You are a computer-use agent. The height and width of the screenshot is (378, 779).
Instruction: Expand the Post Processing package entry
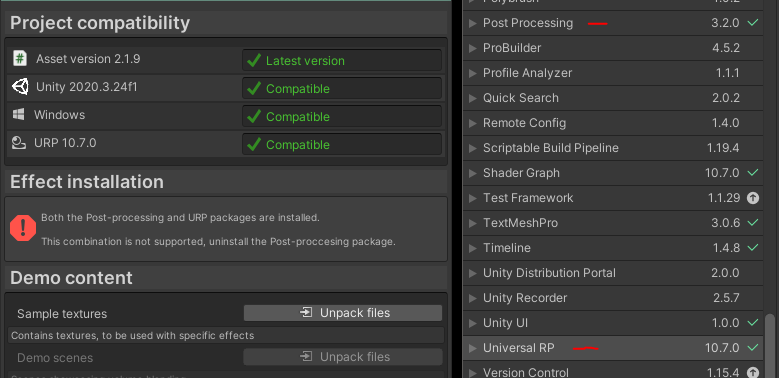pos(472,23)
